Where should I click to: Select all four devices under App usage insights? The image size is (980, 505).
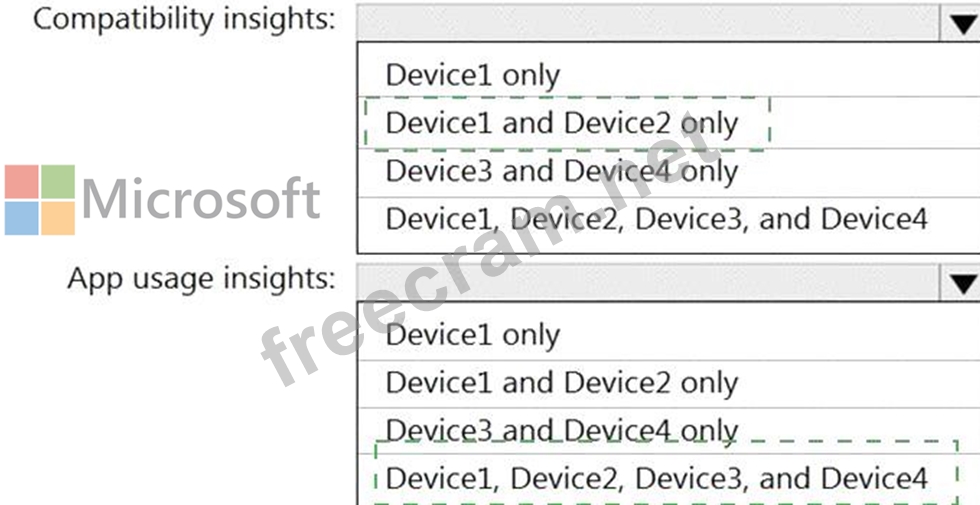tap(668, 479)
